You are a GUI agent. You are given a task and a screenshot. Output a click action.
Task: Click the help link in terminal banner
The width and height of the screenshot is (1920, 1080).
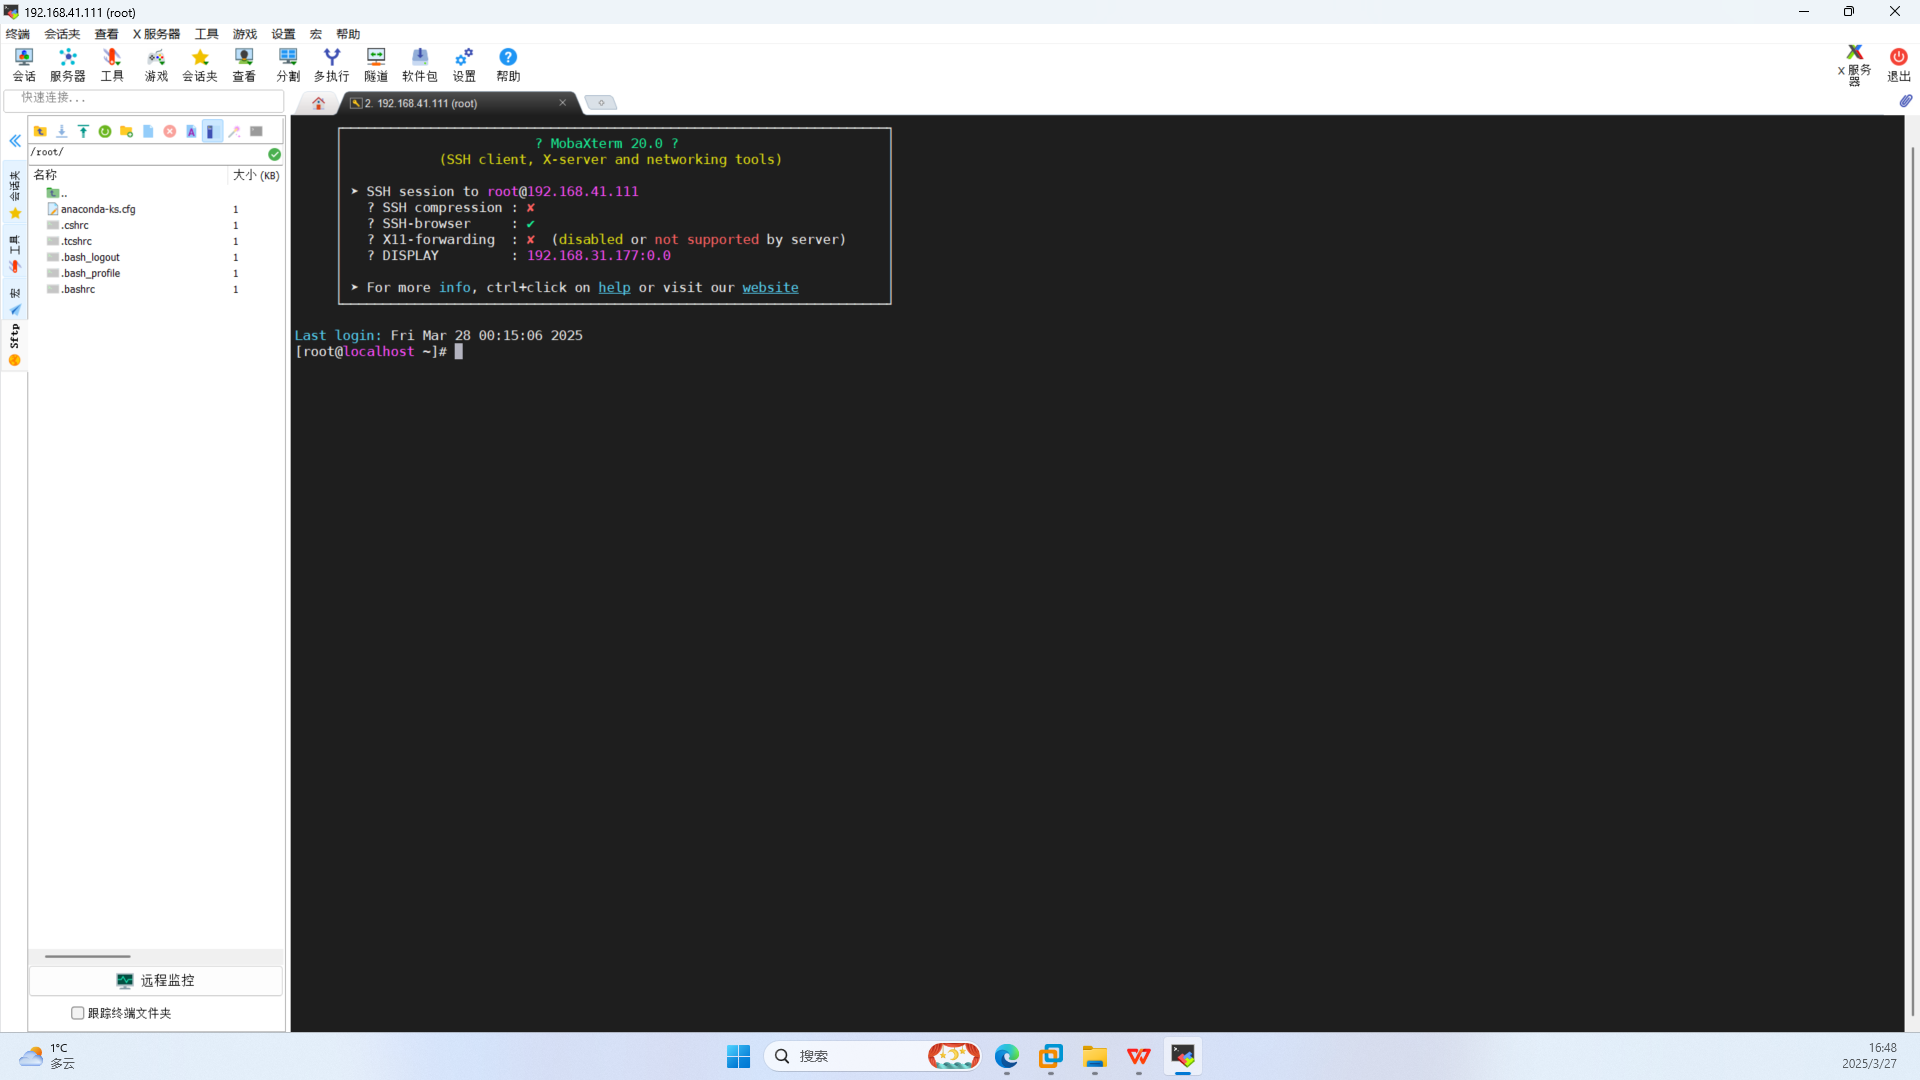tap(614, 288)
